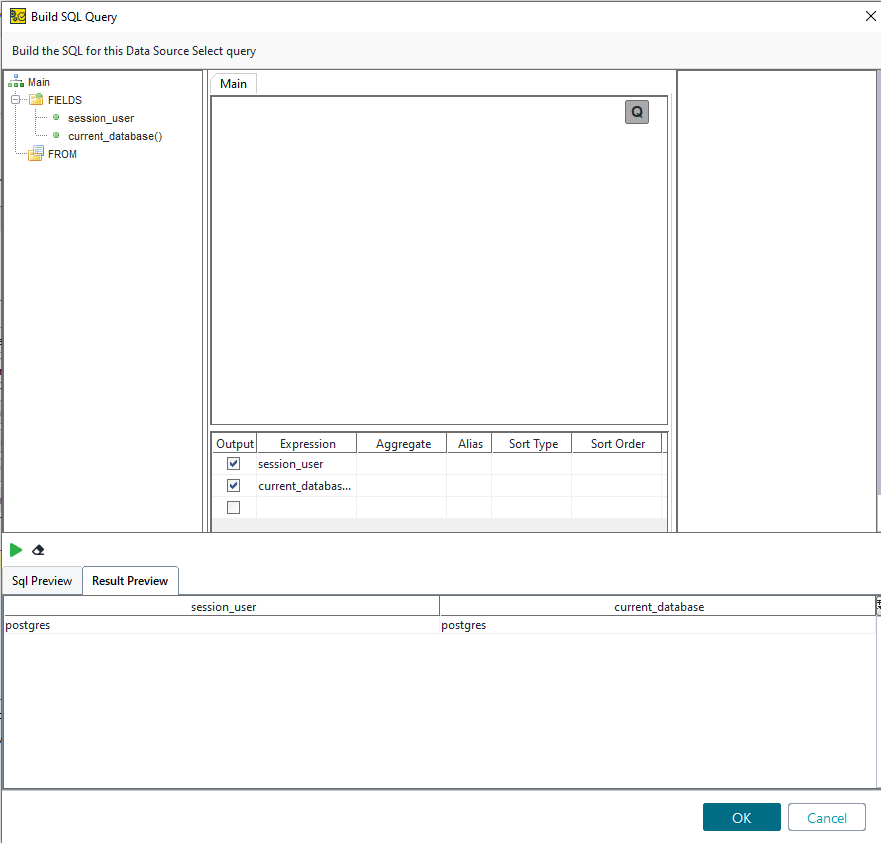This screenshot has height=843, width=881.
Task: Click the green dot beside current_database() in the tree
Action: tap(56, 136)
